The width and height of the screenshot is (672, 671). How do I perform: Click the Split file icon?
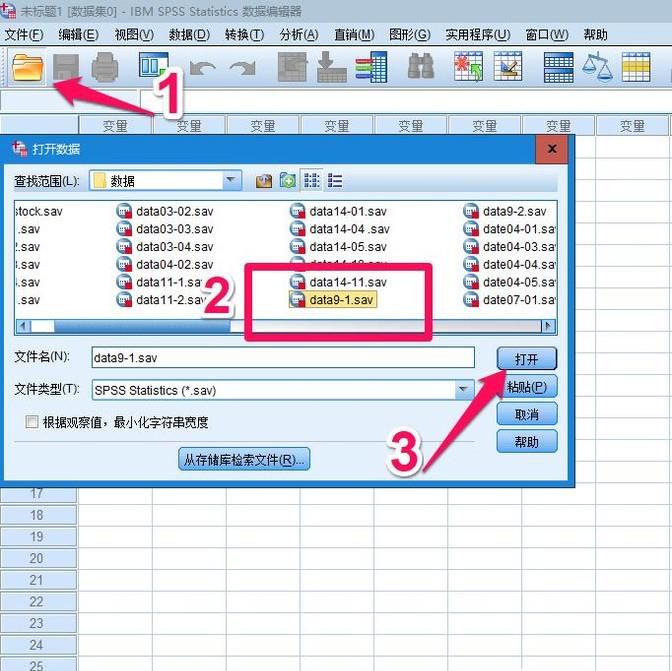558,67
